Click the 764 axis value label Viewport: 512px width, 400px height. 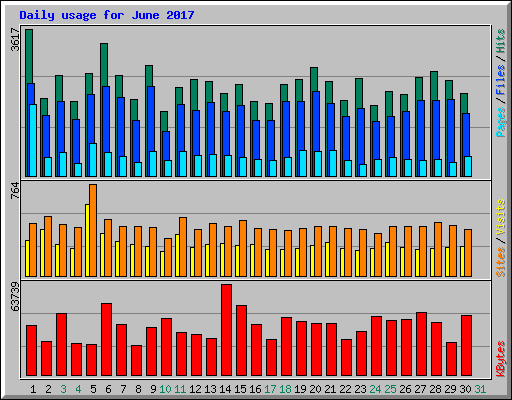[15, 191]
